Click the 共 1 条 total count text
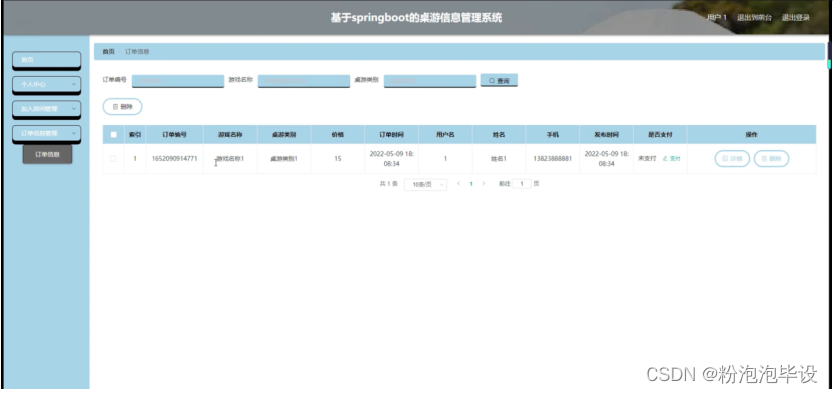Screen dimensions: 833x393 click(x=388, y=184)
